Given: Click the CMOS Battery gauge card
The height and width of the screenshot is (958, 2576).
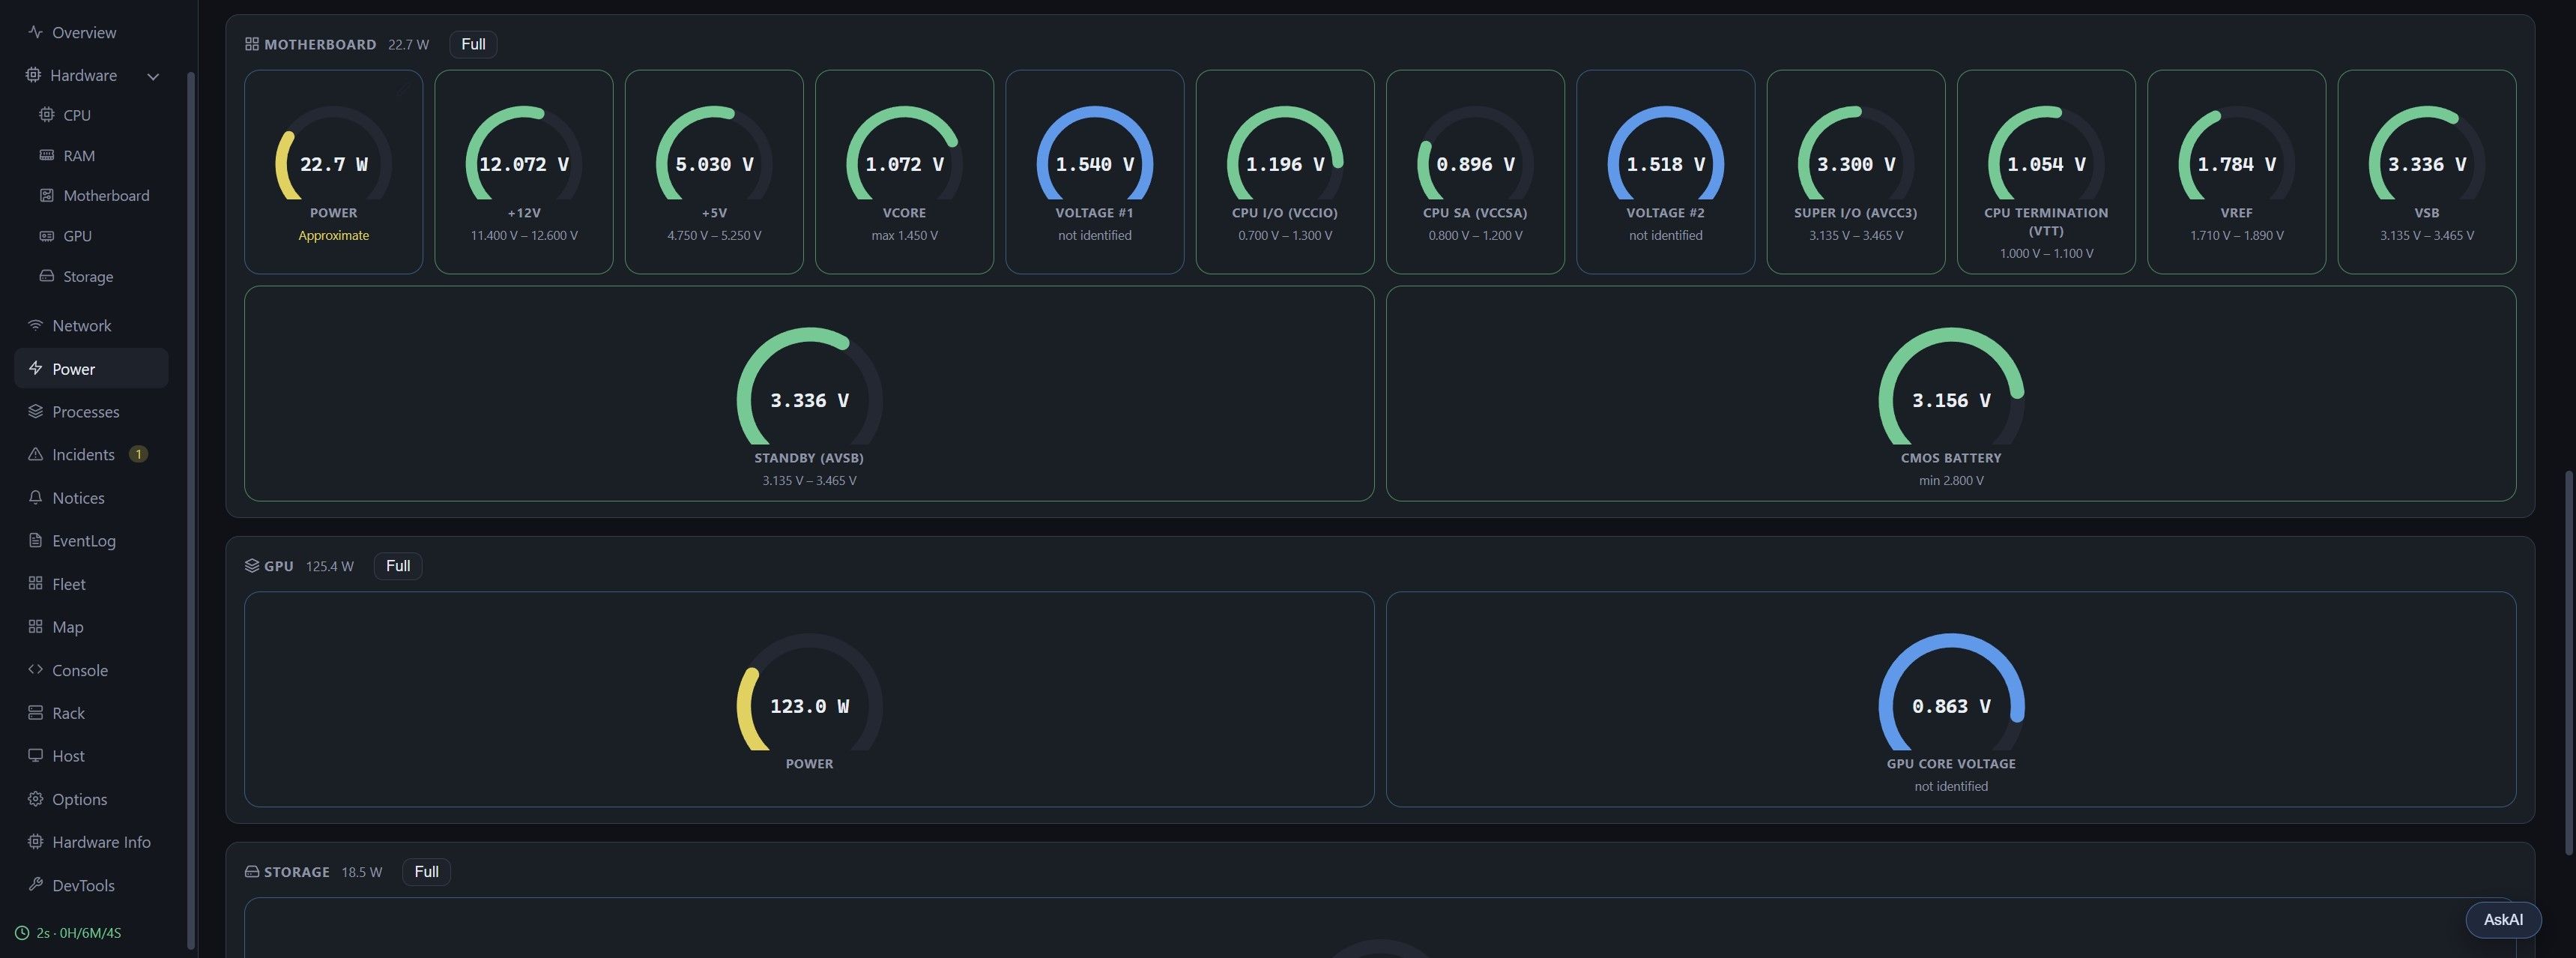Looking at the screenshot, I should pyautogui.click(x=1951, y=394).
